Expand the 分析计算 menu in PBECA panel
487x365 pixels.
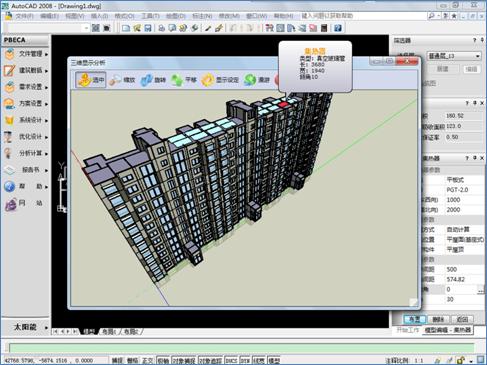point(26,153)
